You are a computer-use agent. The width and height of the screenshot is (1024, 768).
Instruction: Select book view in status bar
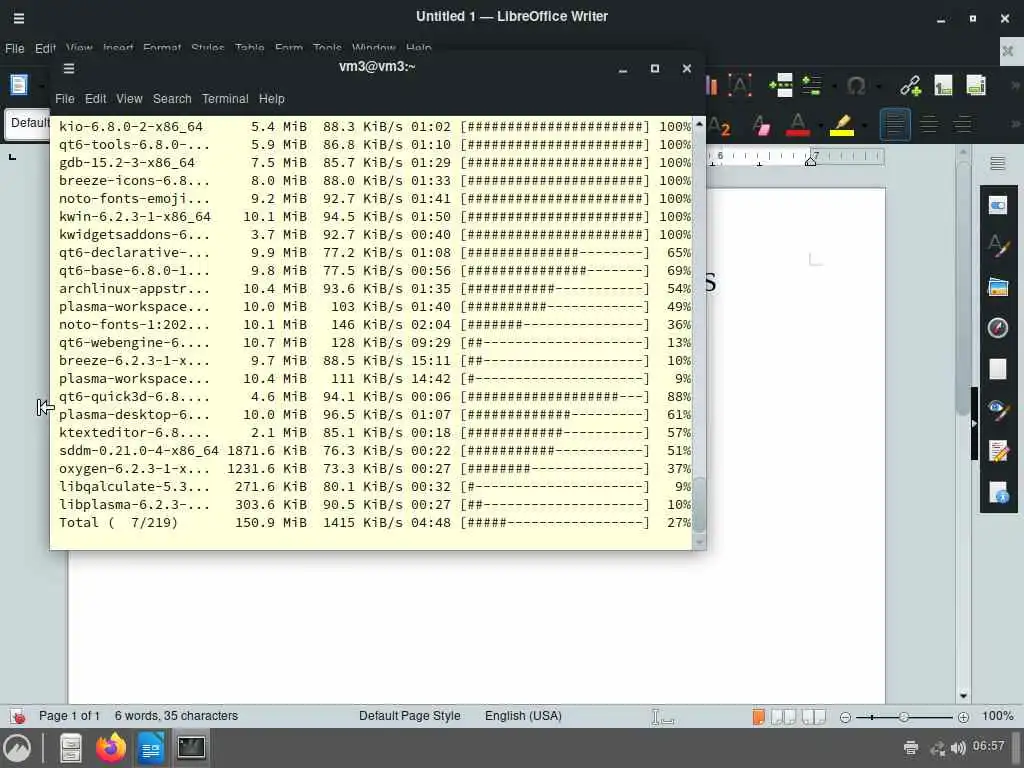tap(813, 716)
